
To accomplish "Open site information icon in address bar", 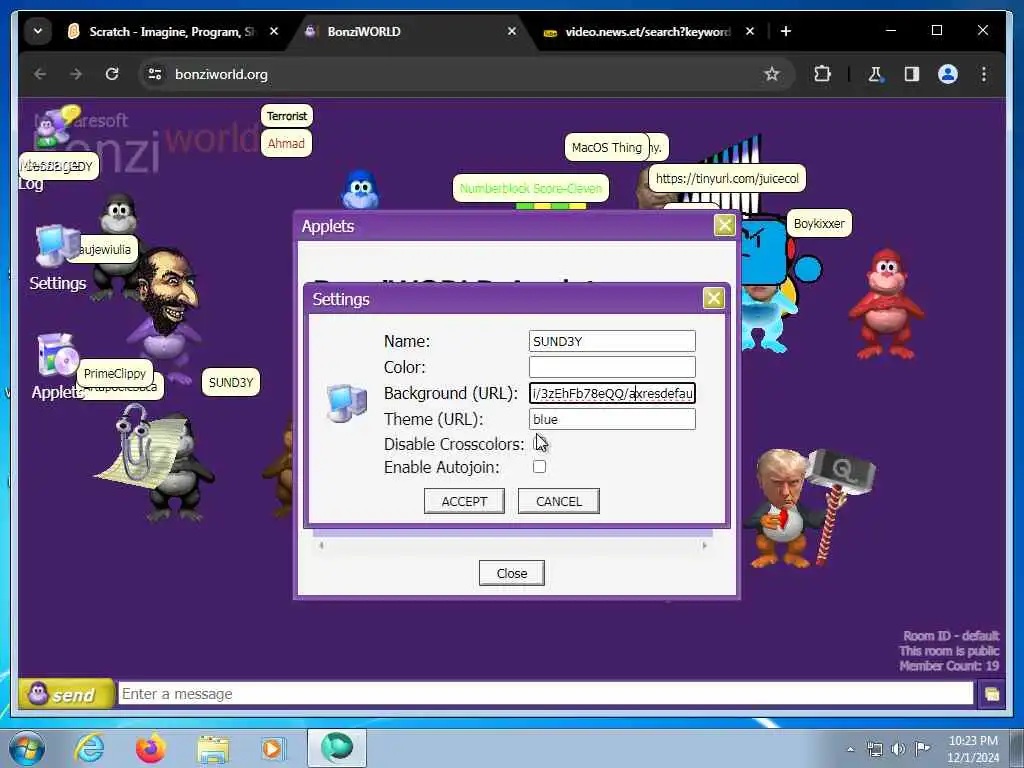I will (155, 74).
